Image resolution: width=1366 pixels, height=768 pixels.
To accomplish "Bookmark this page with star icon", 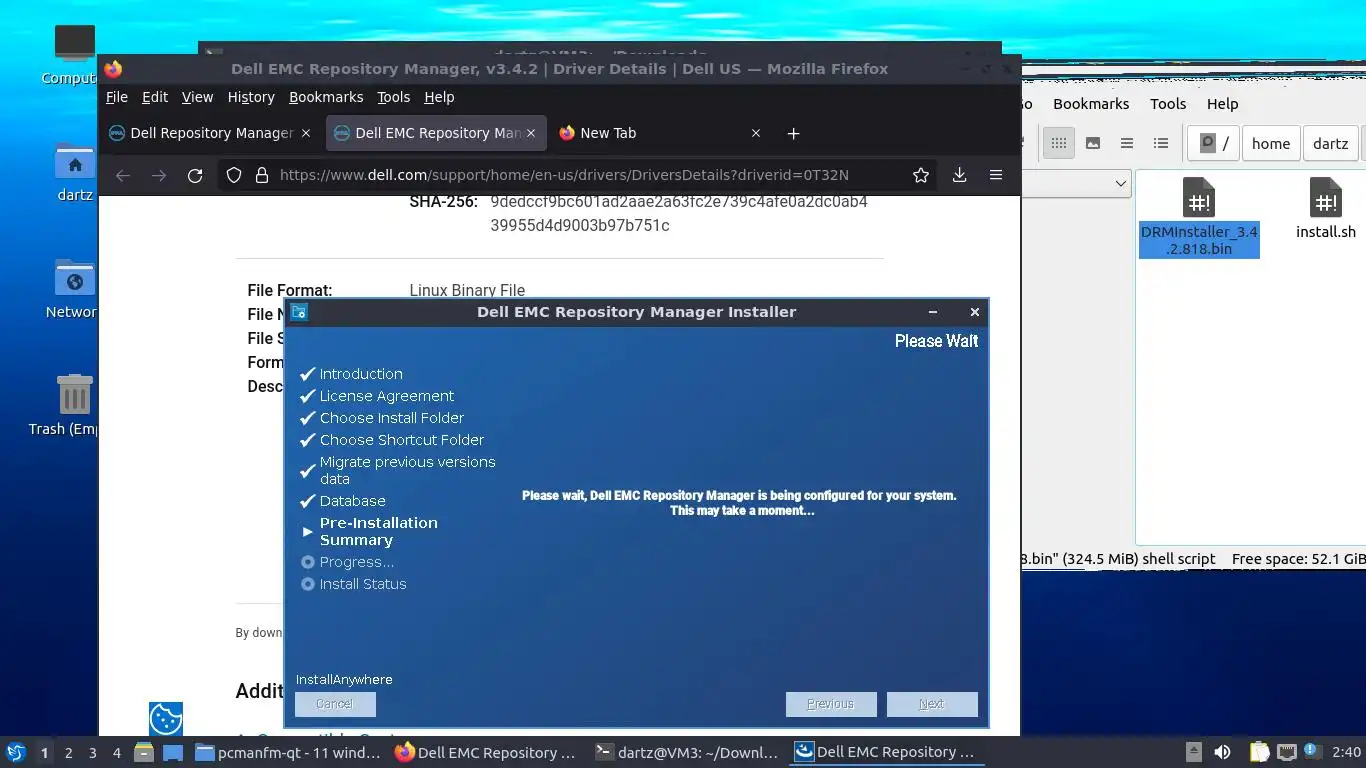I will point(921,175).
